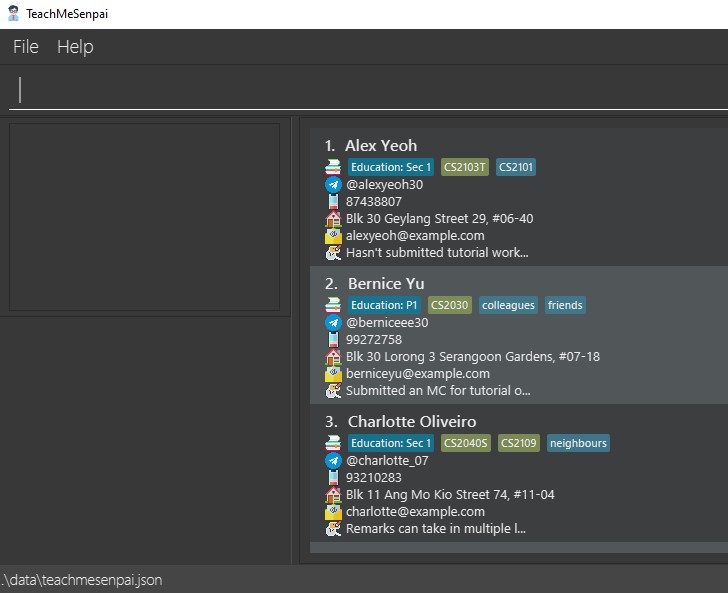Click the handle @berniceee30
Screen dimensions: 728x593
click(387, 323)
